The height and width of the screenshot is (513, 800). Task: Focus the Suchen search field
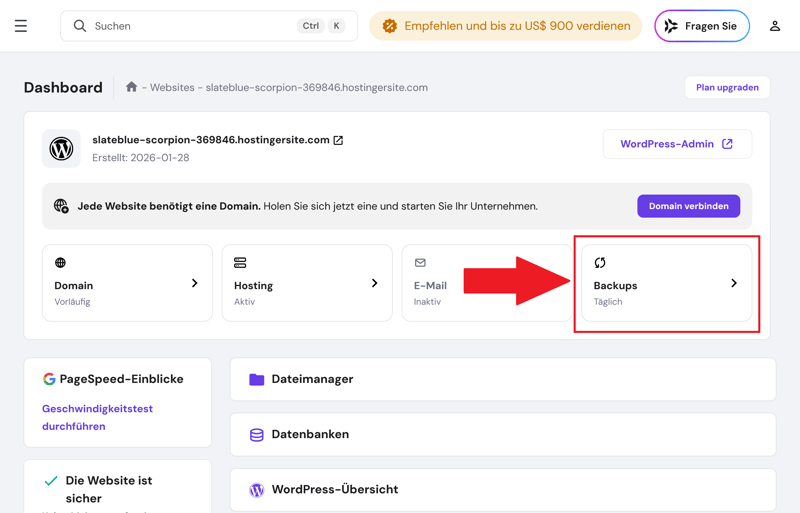click(x=190, y=26)
